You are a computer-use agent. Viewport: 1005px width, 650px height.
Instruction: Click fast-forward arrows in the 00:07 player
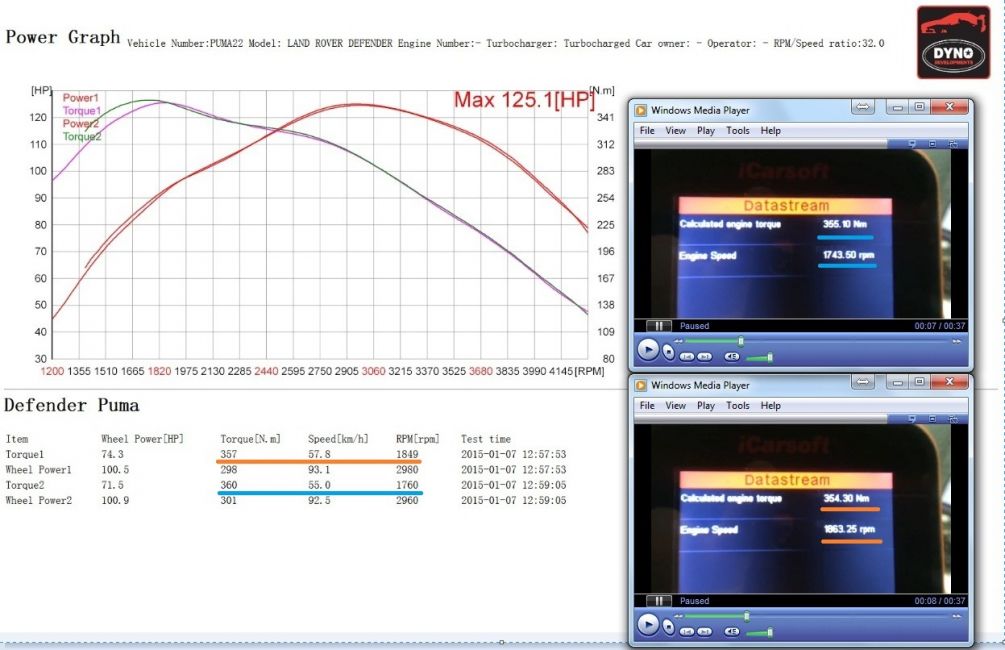pos(956,342)
